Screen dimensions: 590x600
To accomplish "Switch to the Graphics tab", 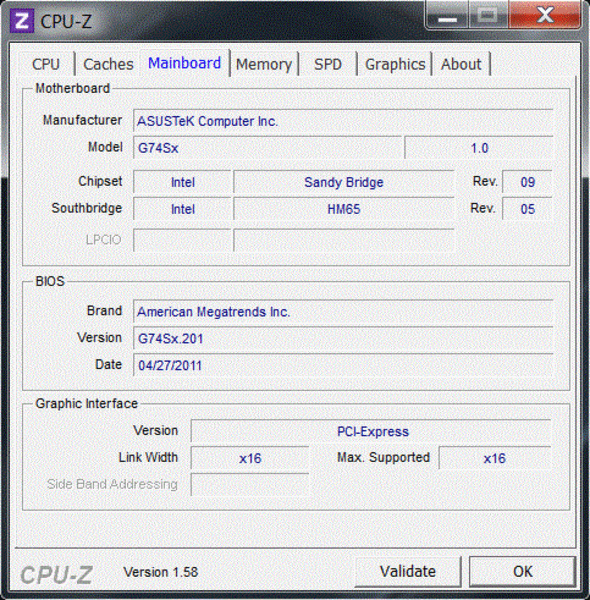I will pos(395,64).
